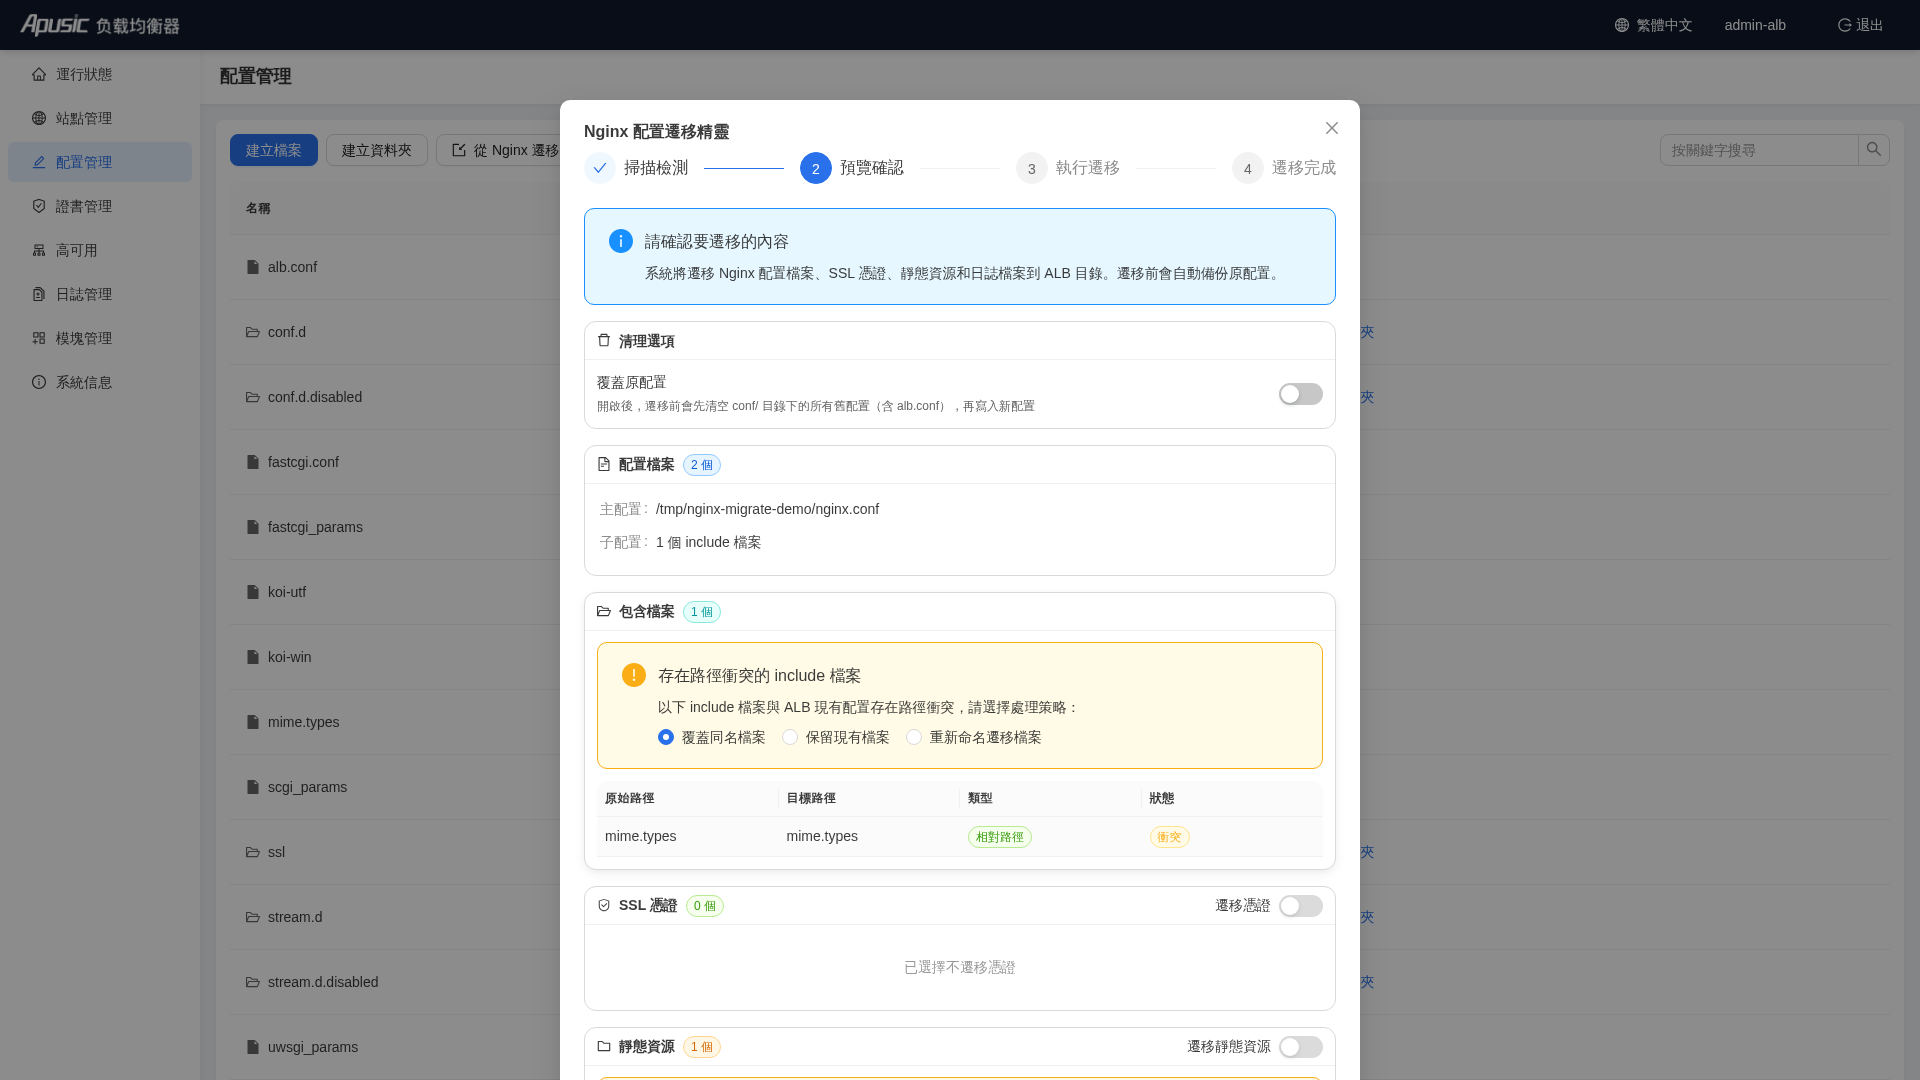Viewport: 1920px width, 1080px height.
Task: Open the stream.d folder row
Action: click(295, 917)
